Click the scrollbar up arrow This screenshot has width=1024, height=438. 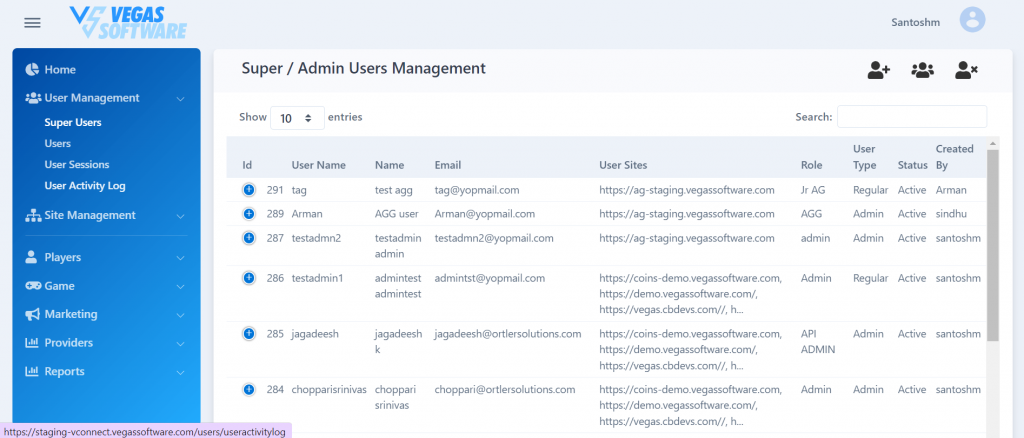[x=993, y=143]
